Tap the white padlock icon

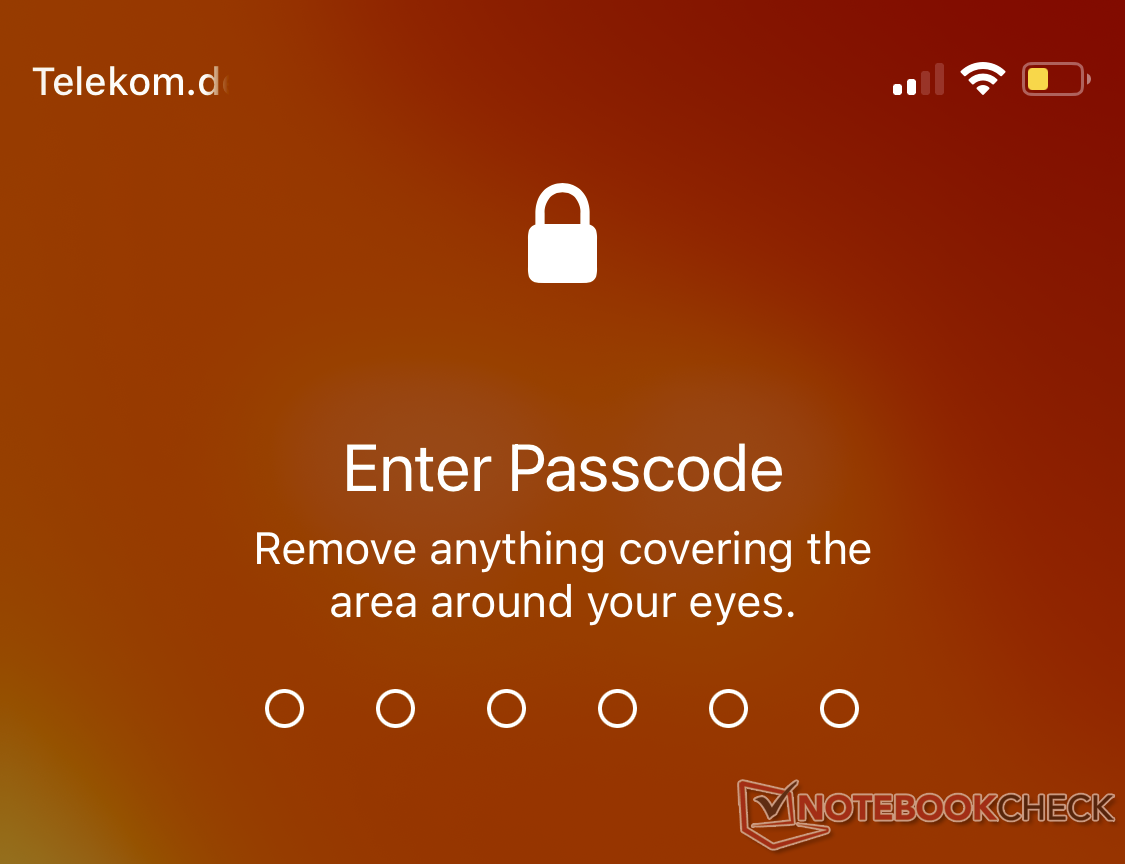562,233
